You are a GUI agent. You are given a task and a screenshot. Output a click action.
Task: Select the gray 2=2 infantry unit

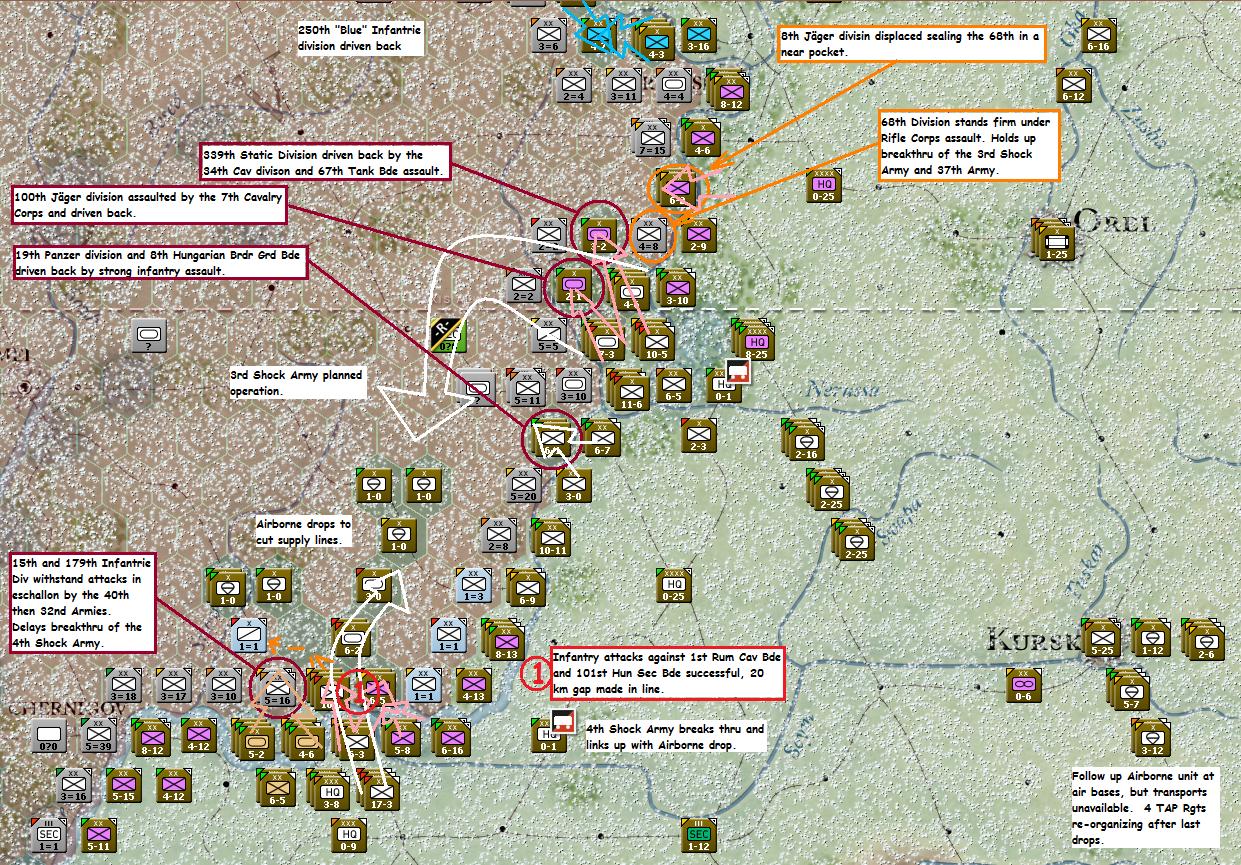[x=526, y=287]
